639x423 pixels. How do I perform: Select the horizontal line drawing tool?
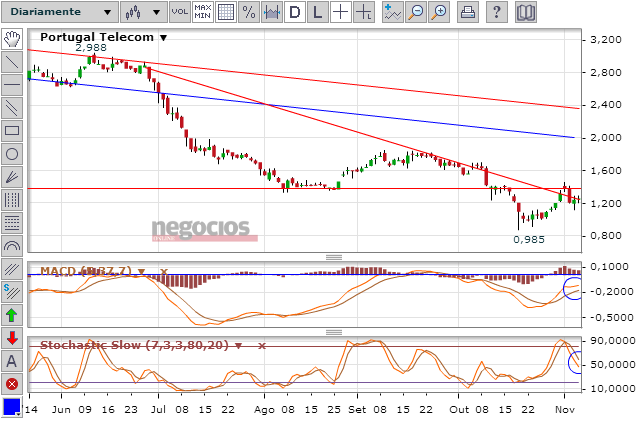click(x=12, y=85)
